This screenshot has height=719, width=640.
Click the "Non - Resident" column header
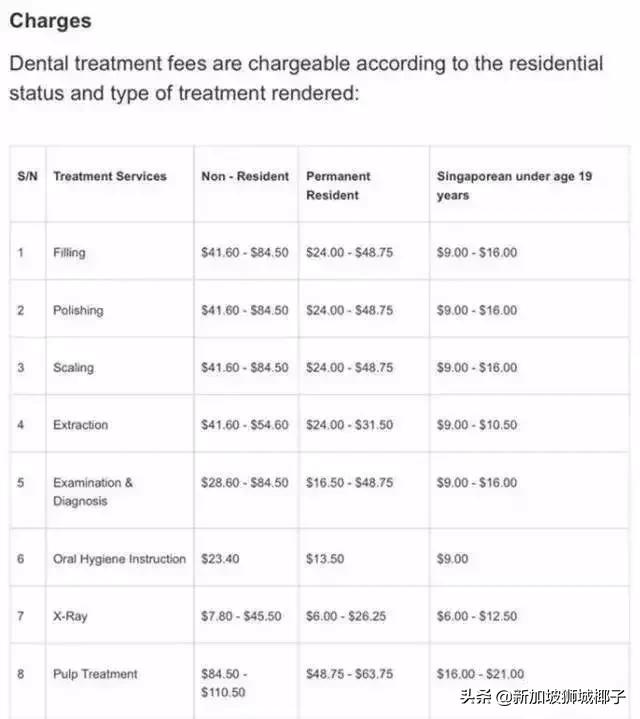pyautogui.click(x=245, y=176)
